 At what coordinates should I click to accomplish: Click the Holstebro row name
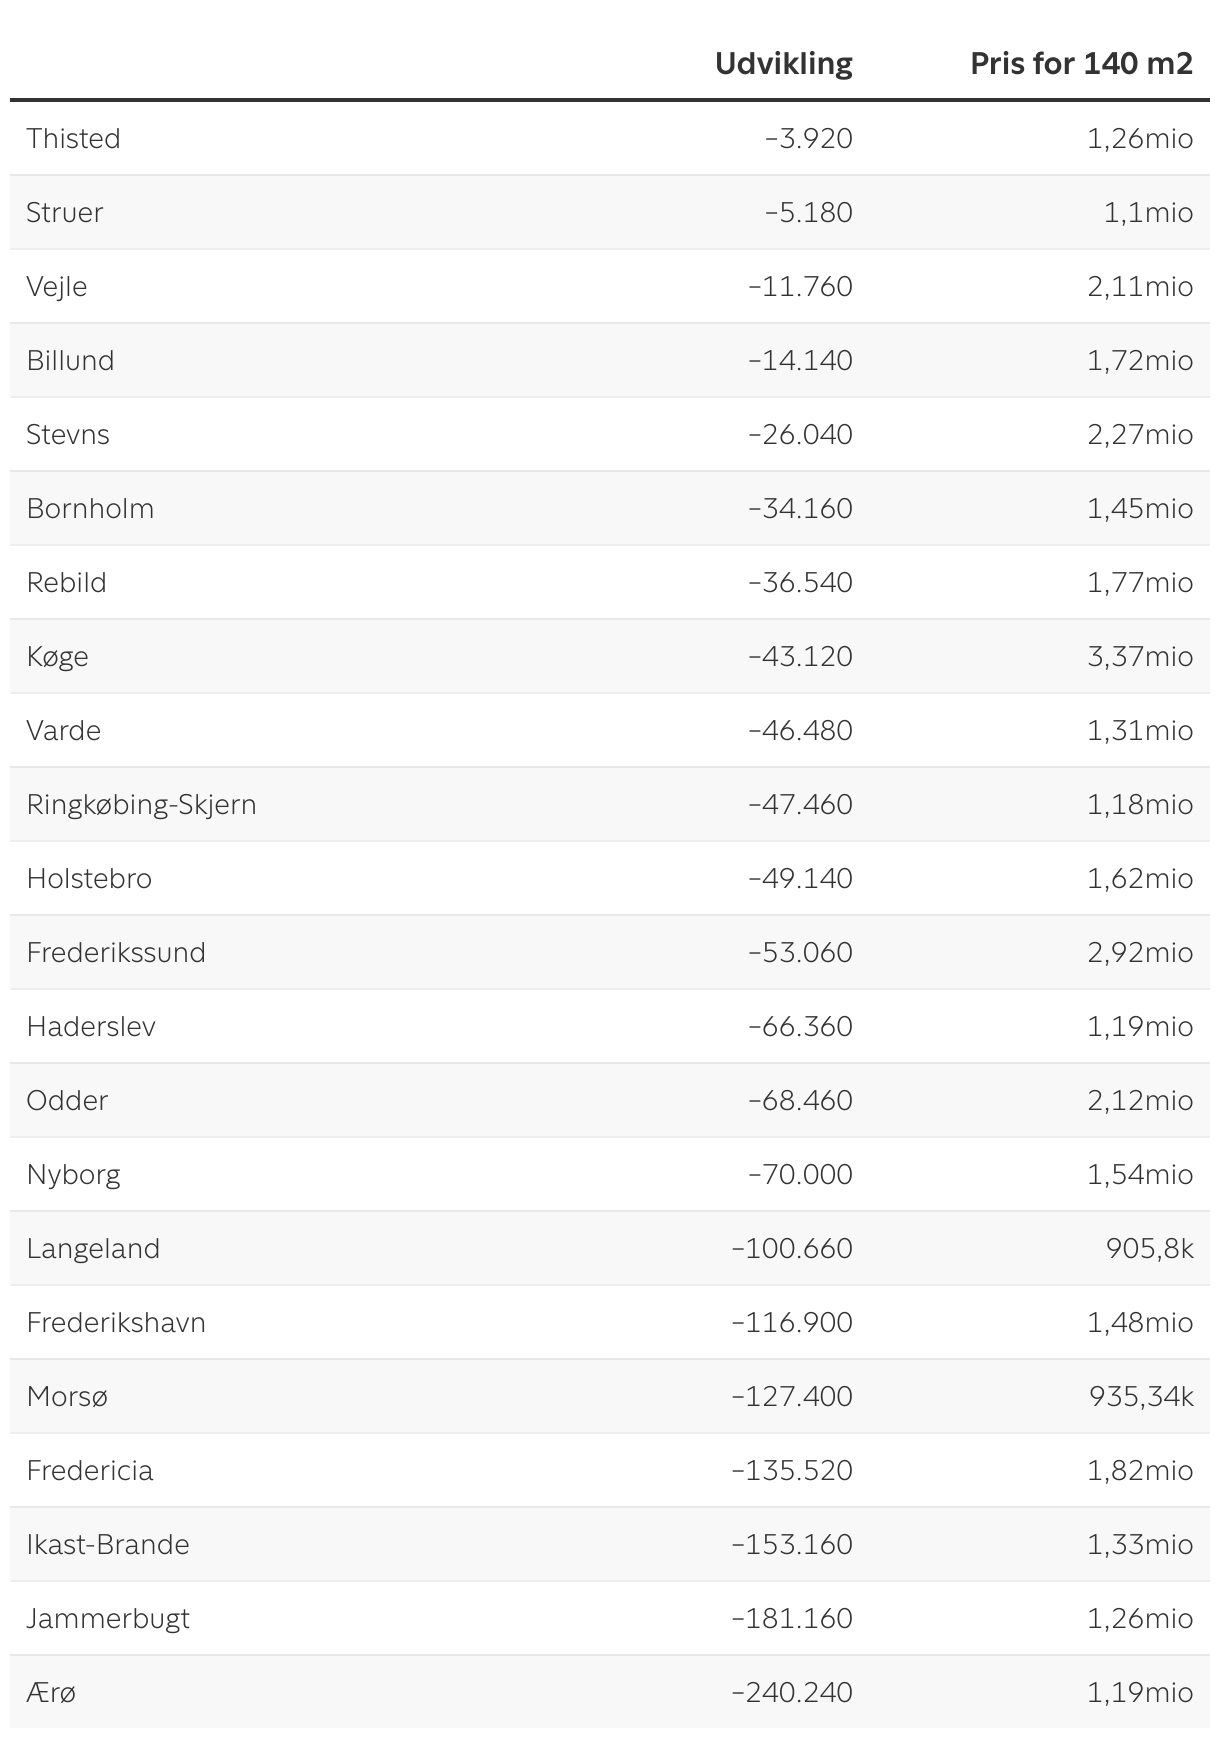(89, 878)
